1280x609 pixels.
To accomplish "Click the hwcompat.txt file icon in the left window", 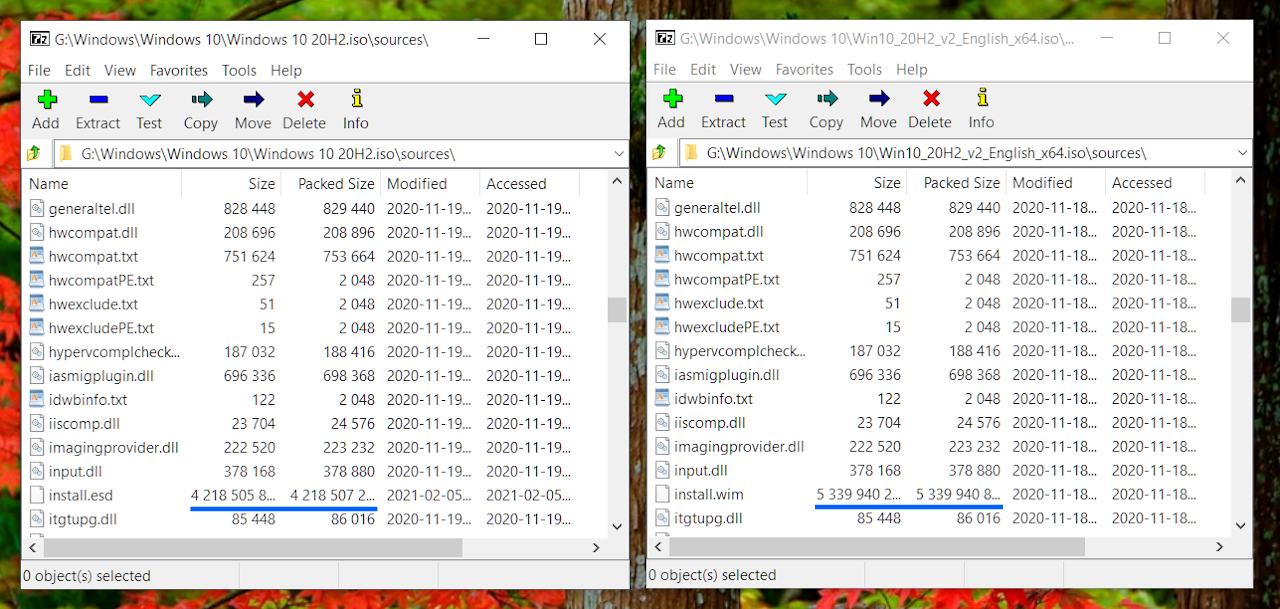I will (x=37, y=256).
